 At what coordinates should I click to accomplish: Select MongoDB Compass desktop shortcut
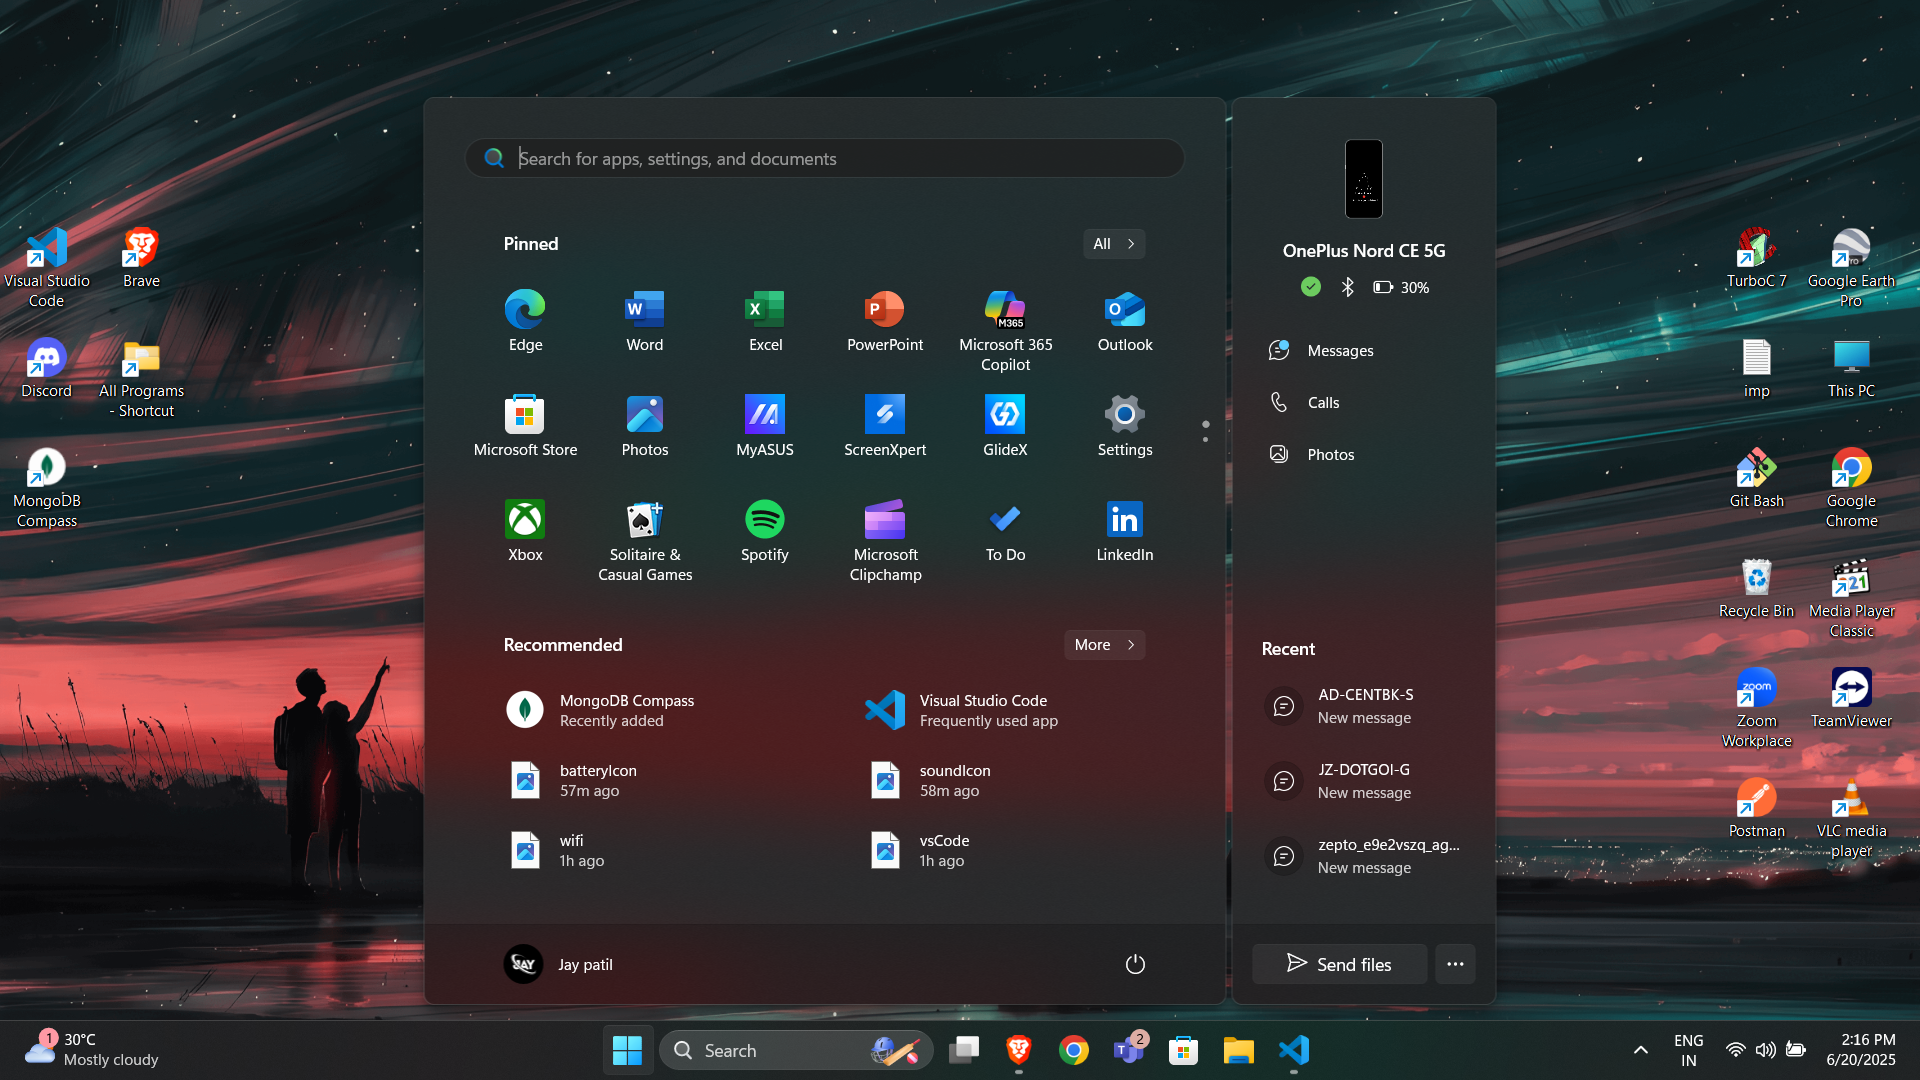click(x=46, y=489)
